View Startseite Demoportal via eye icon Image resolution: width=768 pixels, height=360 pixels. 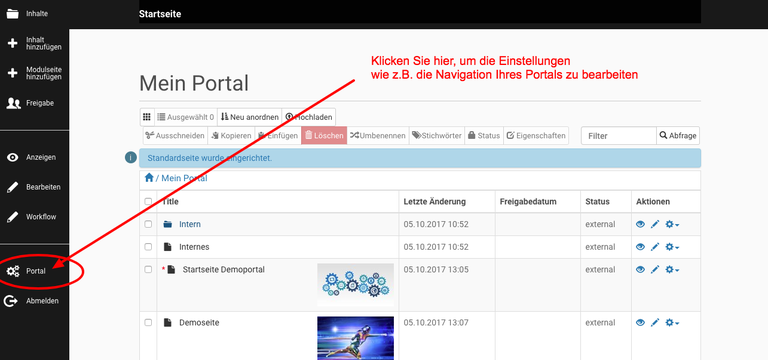click(x=640, y=269)
